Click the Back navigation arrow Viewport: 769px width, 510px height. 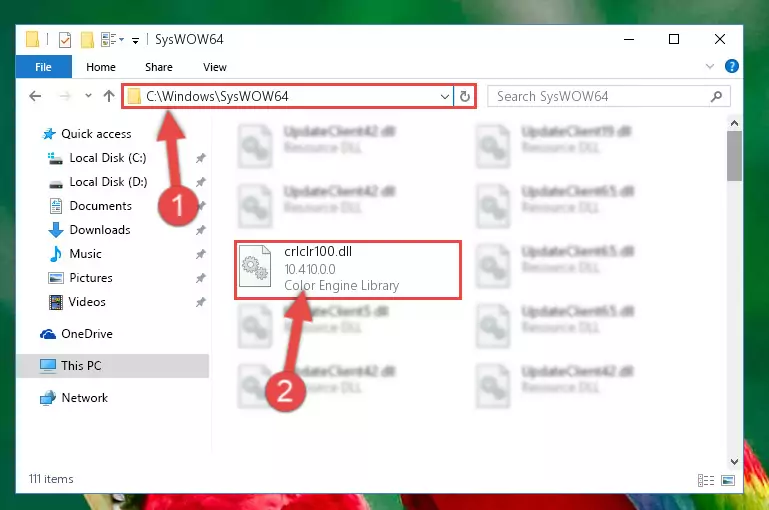[x=35, y=96]
